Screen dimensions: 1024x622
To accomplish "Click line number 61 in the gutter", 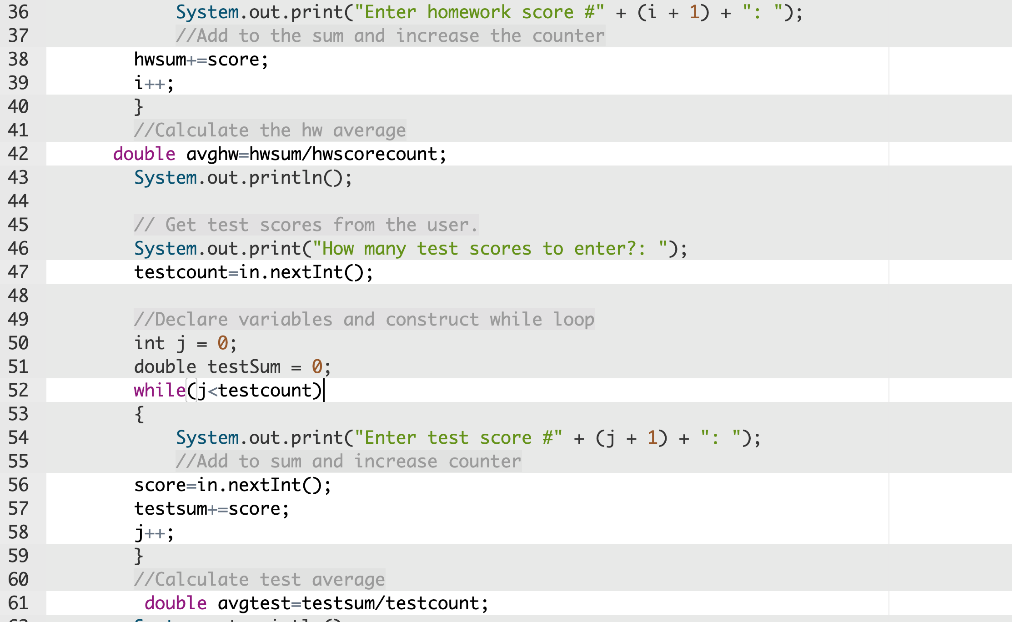I will pyautogui.click(x=18, y=602).
